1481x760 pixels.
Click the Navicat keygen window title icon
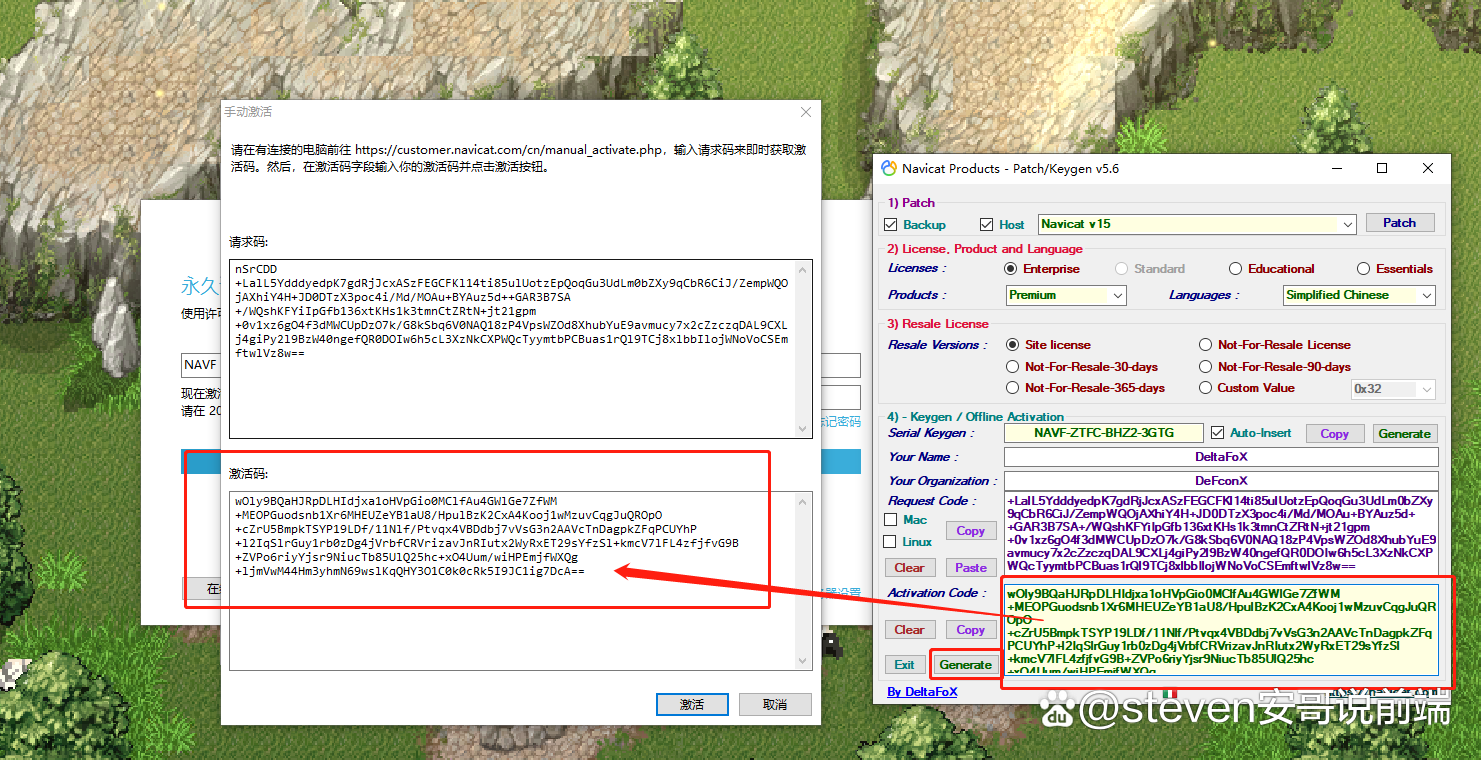tap(889, 169)
